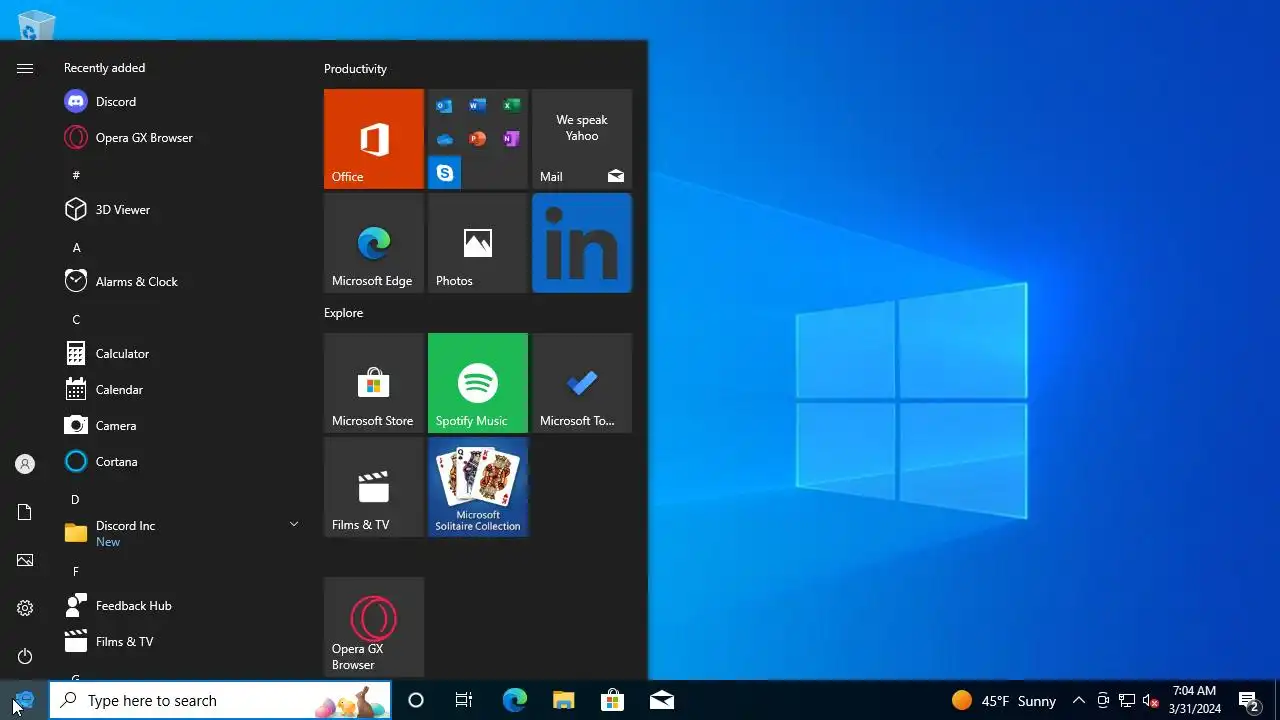The image size is (1280, 720).
Task: Launch Edge from taskbar
Action: 514,700
